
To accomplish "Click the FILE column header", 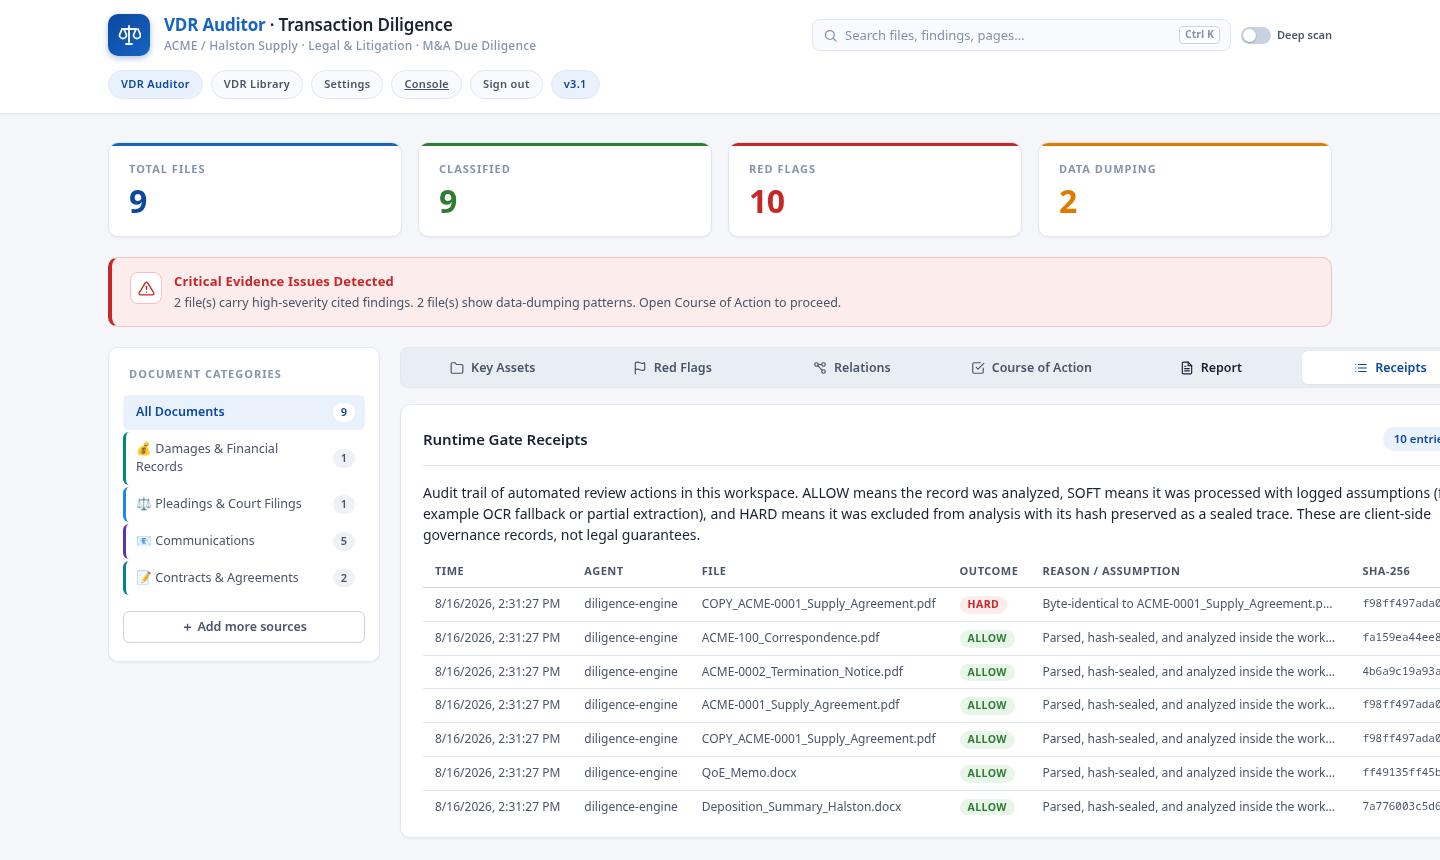I will (x=714, y=571).
